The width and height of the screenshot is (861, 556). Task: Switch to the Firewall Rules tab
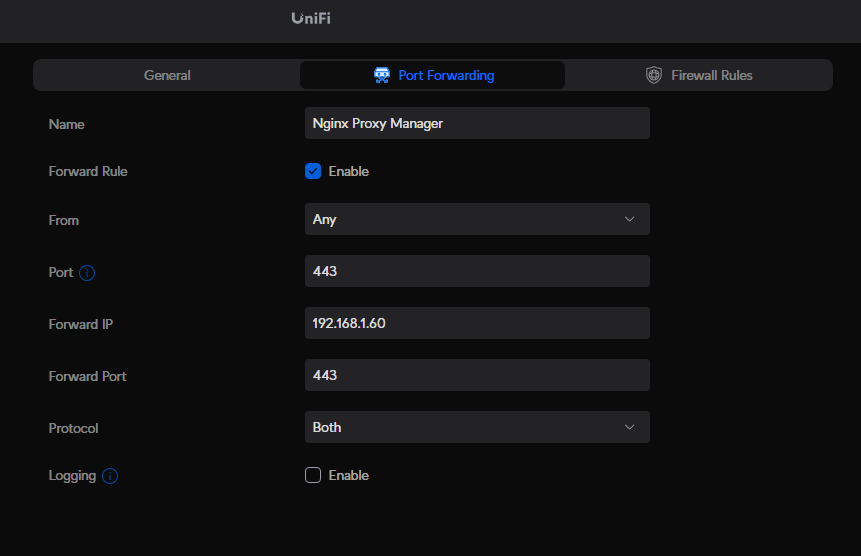(698, 75)
